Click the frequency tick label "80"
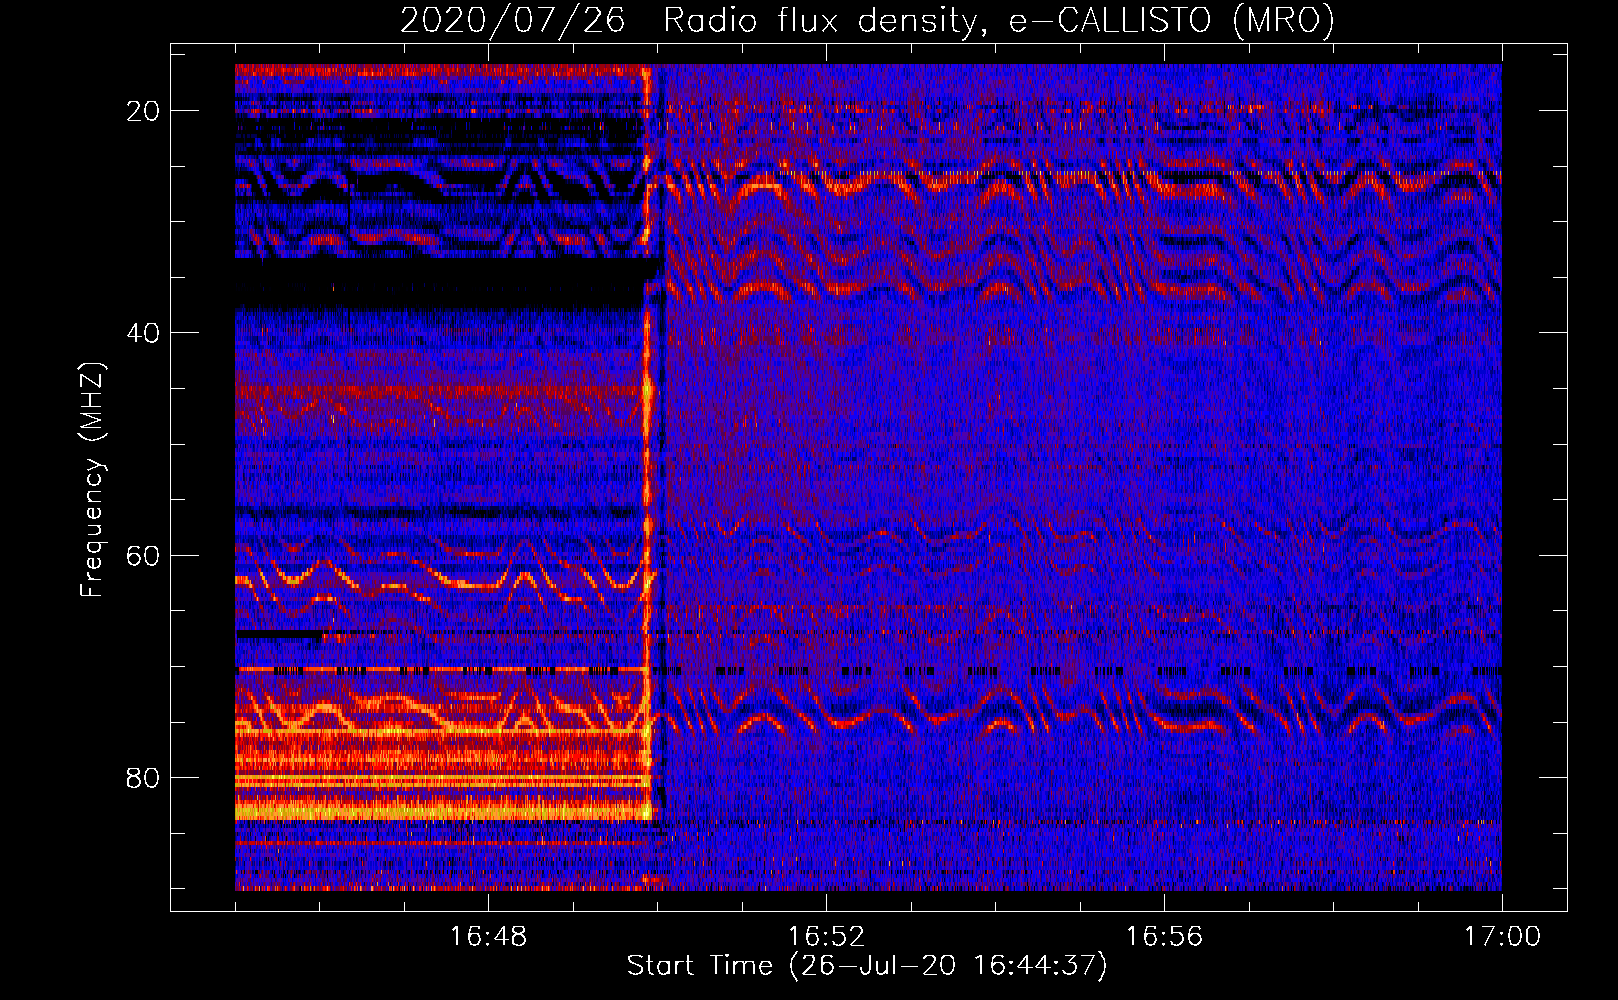This screenshot has width=1618, height=1000. 144,777
